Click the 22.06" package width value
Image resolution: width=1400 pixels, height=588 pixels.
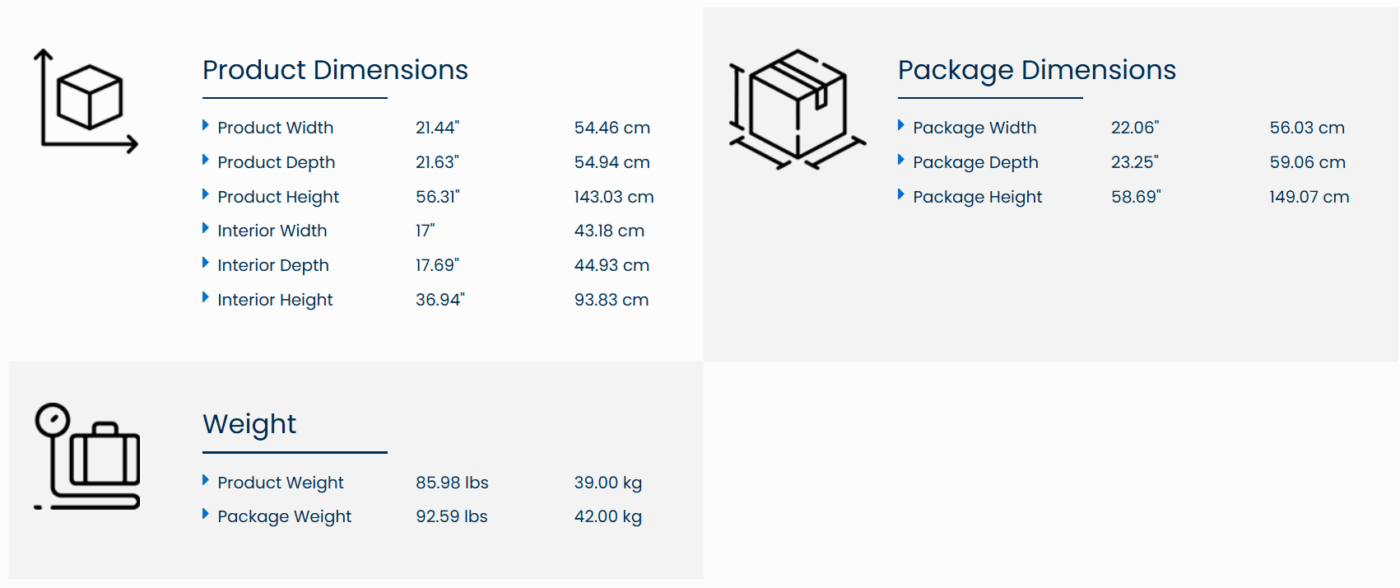(x=1135, y=128)
